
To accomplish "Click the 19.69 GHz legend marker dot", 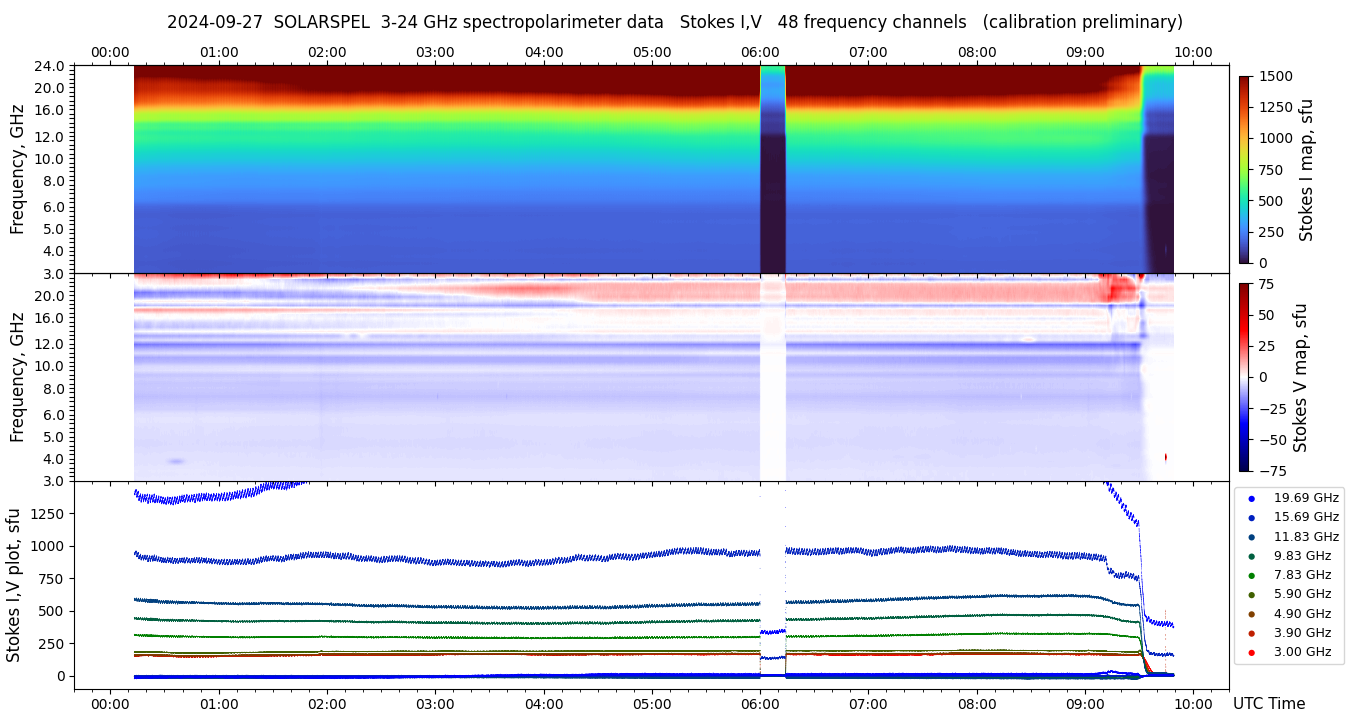I will pyautogui.click(x=1251, y=498).
